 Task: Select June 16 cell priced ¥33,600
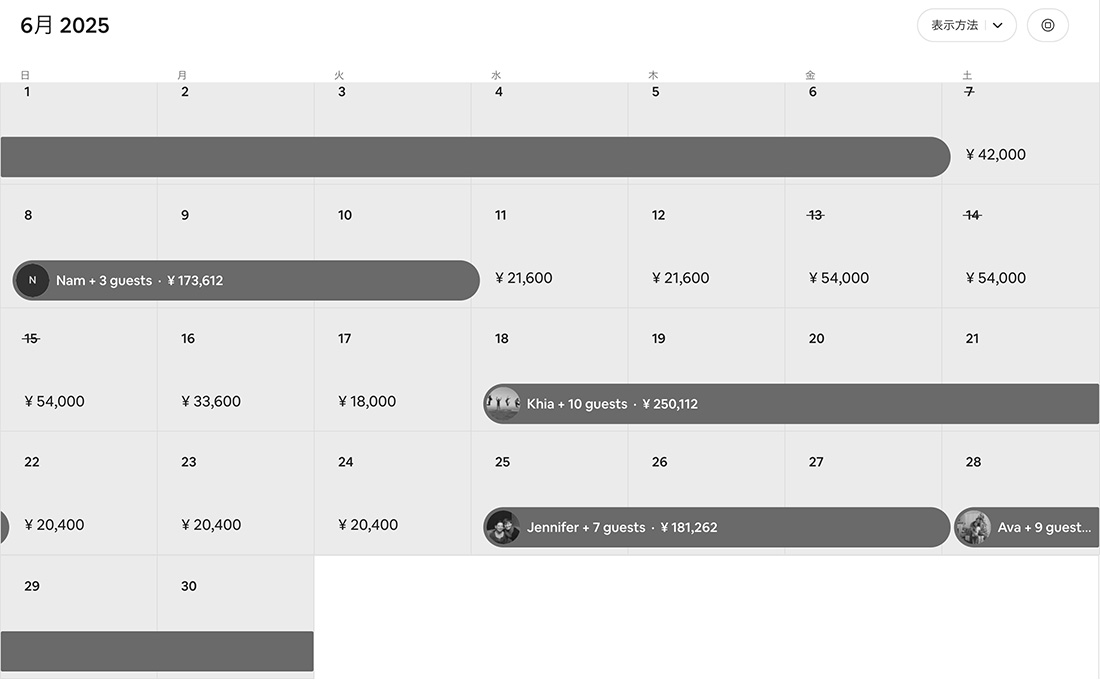click(236, 370)
